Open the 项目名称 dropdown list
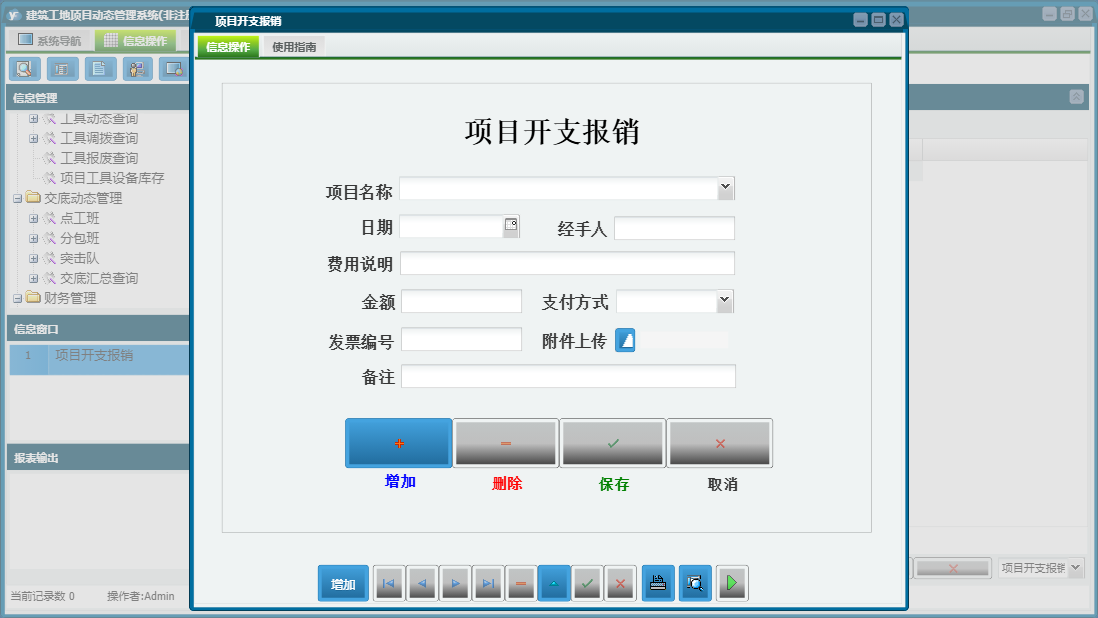This screenshot has width=1098, height=618. (x=725, y=187)
